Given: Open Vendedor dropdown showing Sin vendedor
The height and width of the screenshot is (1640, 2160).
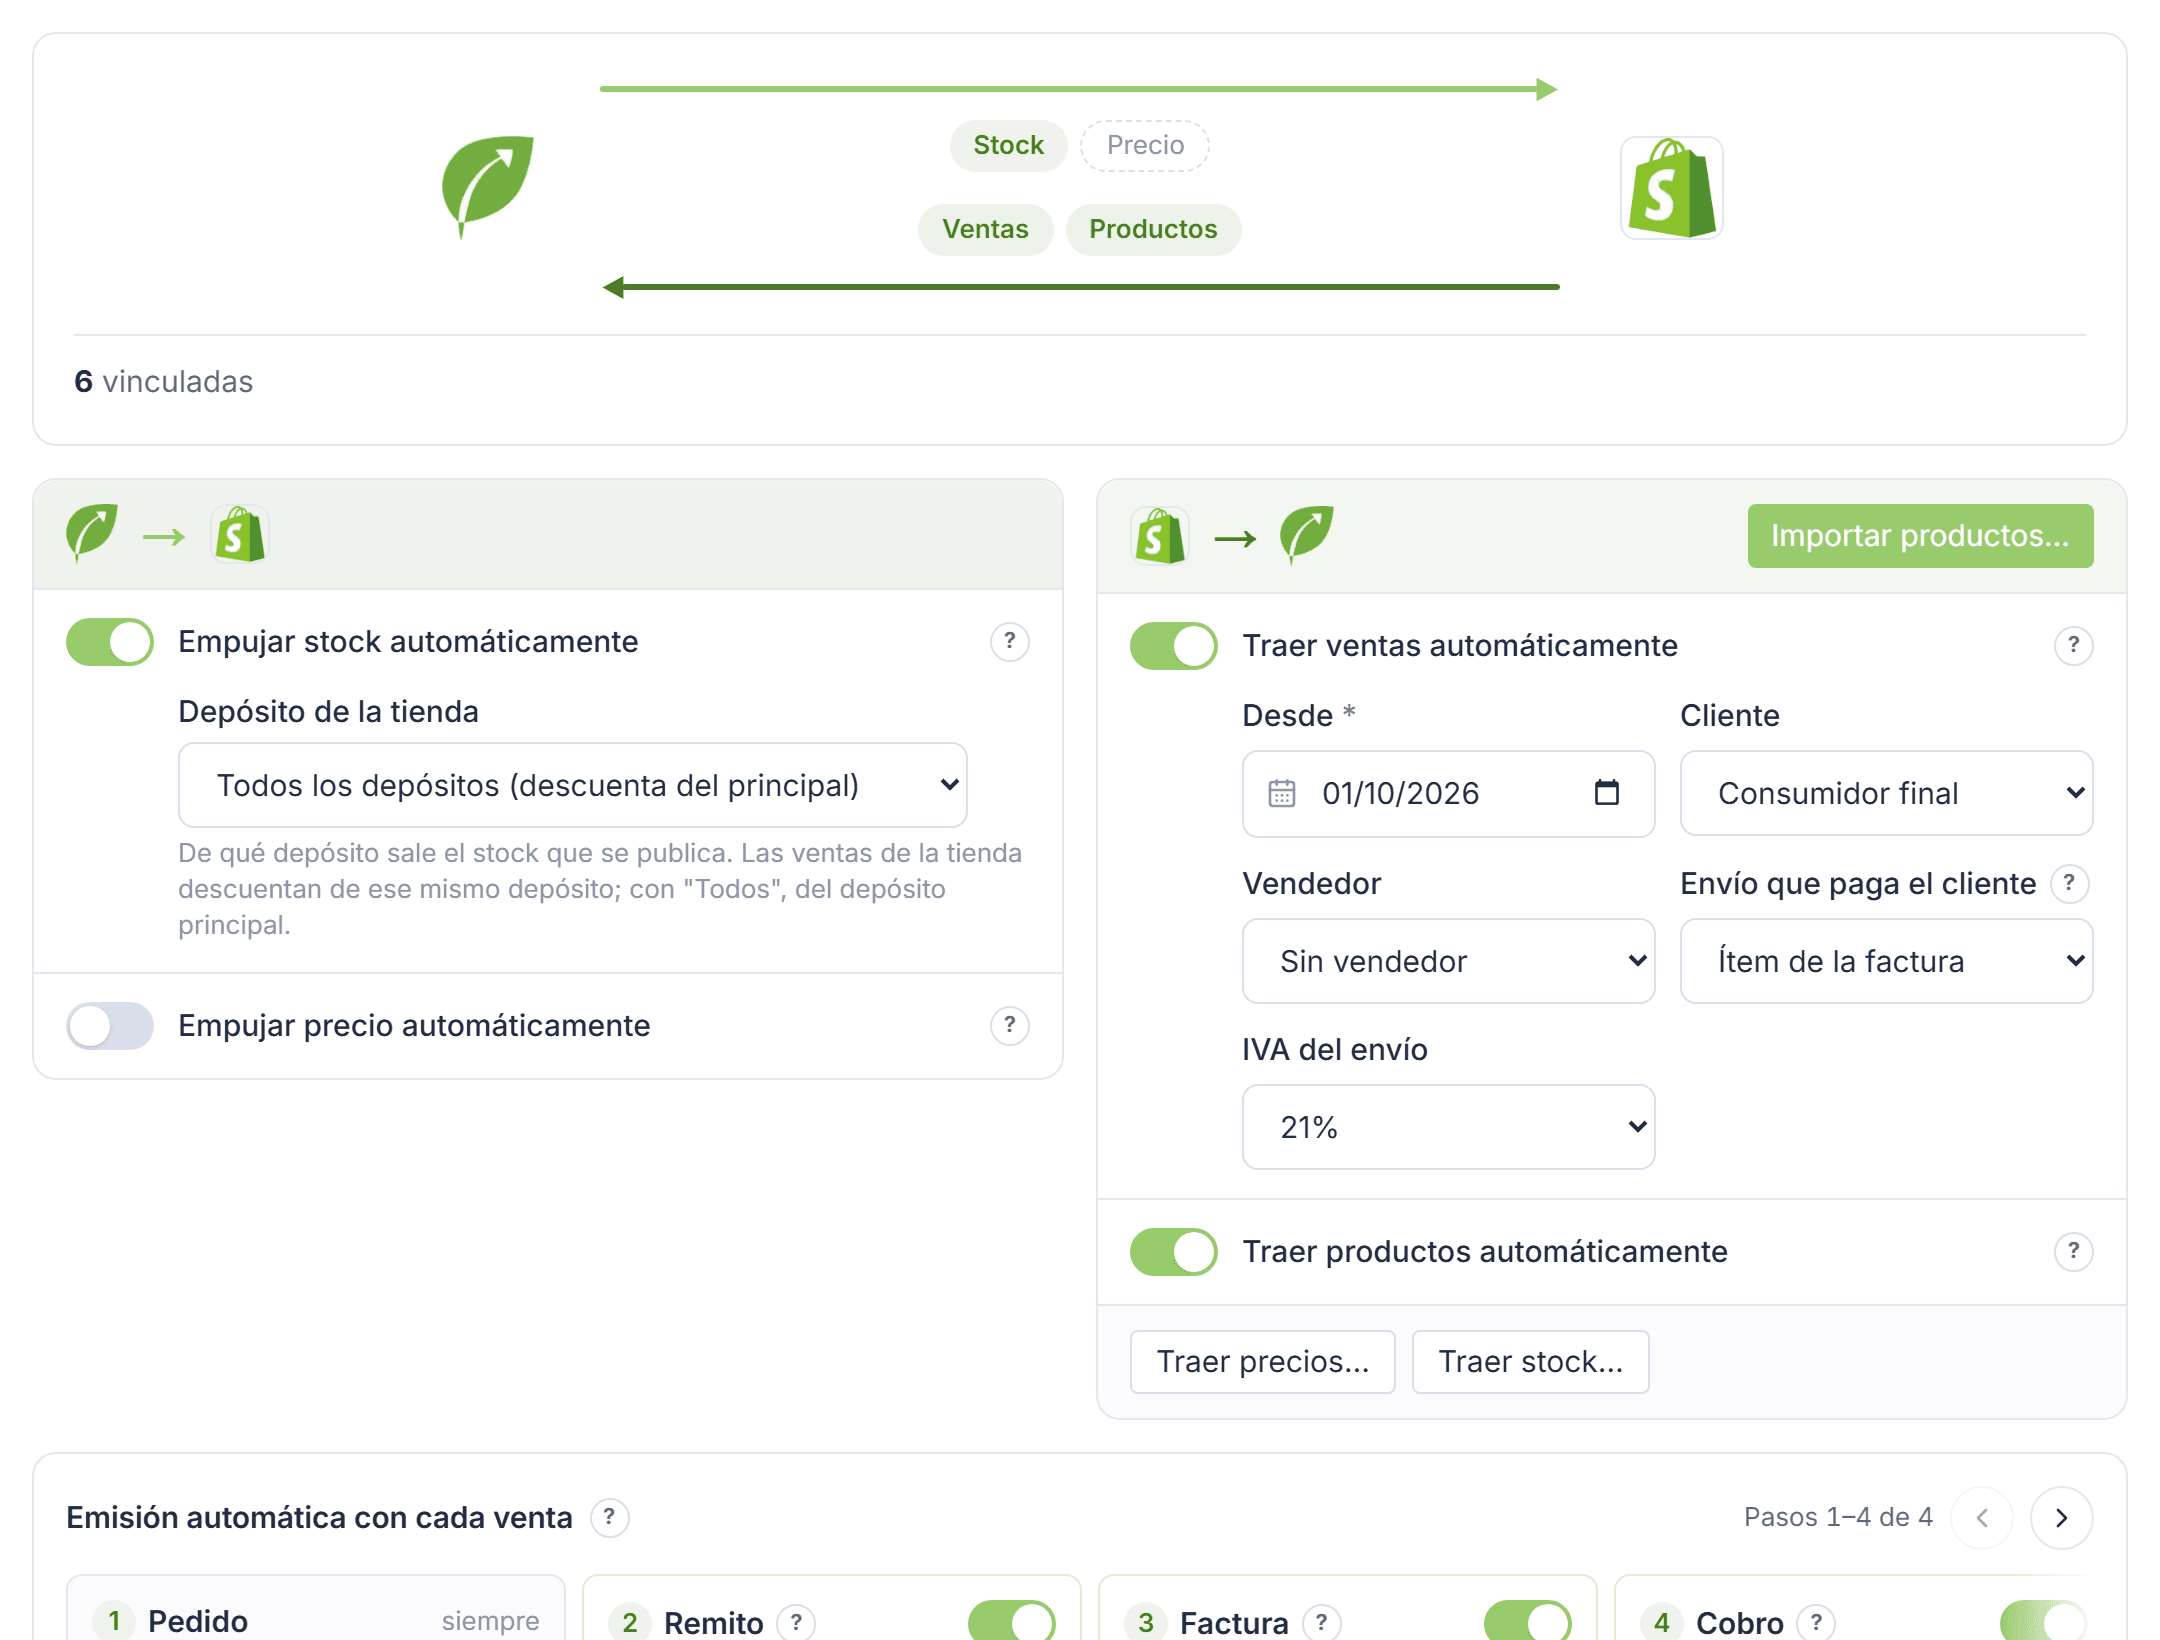Looking at the screenshot, I should coord(1448,961).
